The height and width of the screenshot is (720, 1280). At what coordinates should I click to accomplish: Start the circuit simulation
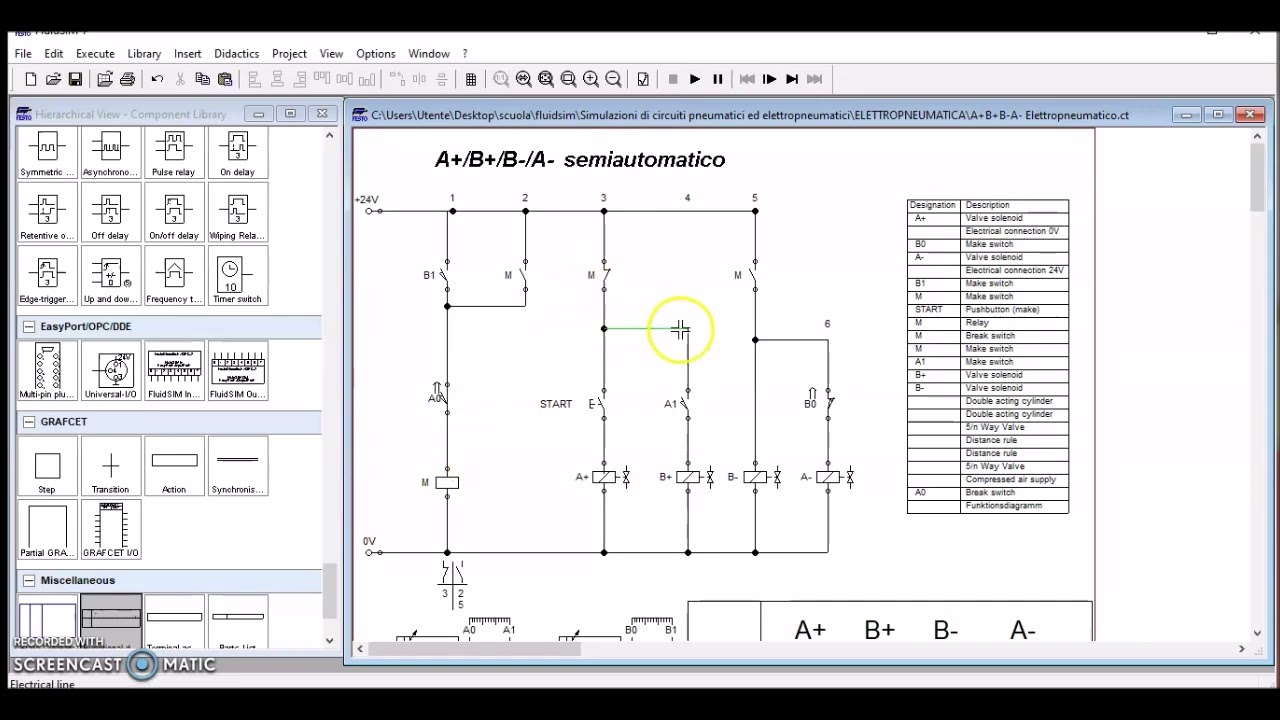[695, 79]
